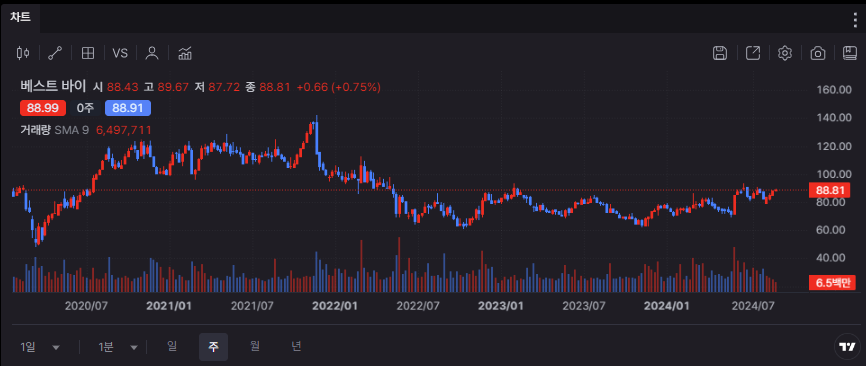
Task: Switch to yearly 년 interval
Action: tap(297, 347)
